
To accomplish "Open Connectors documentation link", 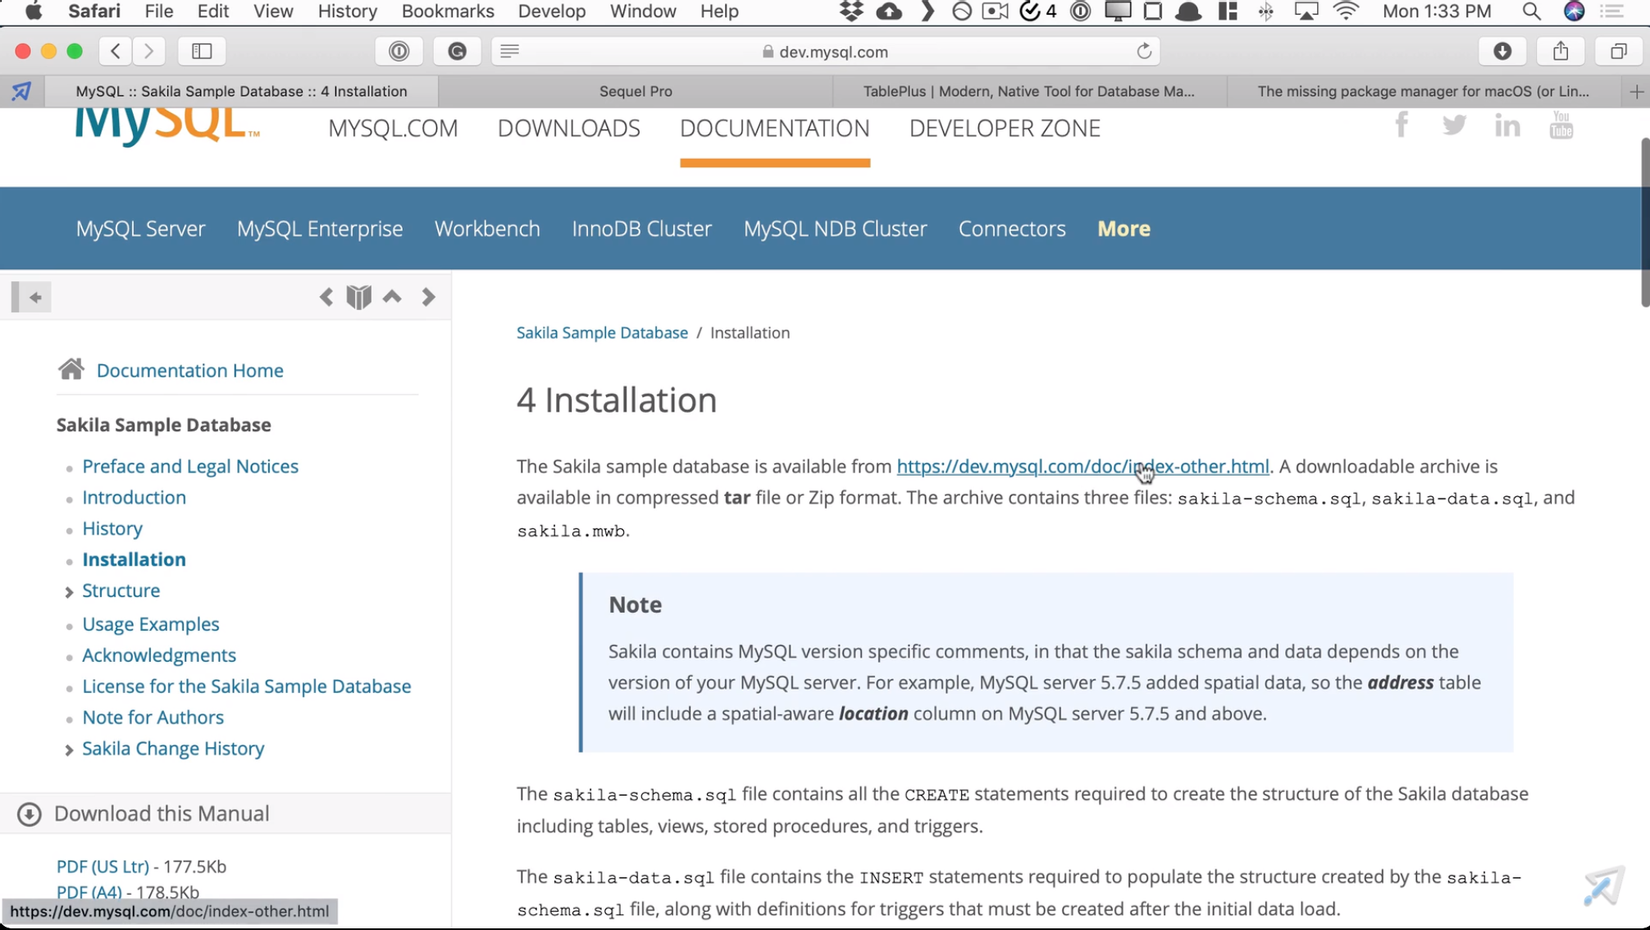I will 1012,228.
